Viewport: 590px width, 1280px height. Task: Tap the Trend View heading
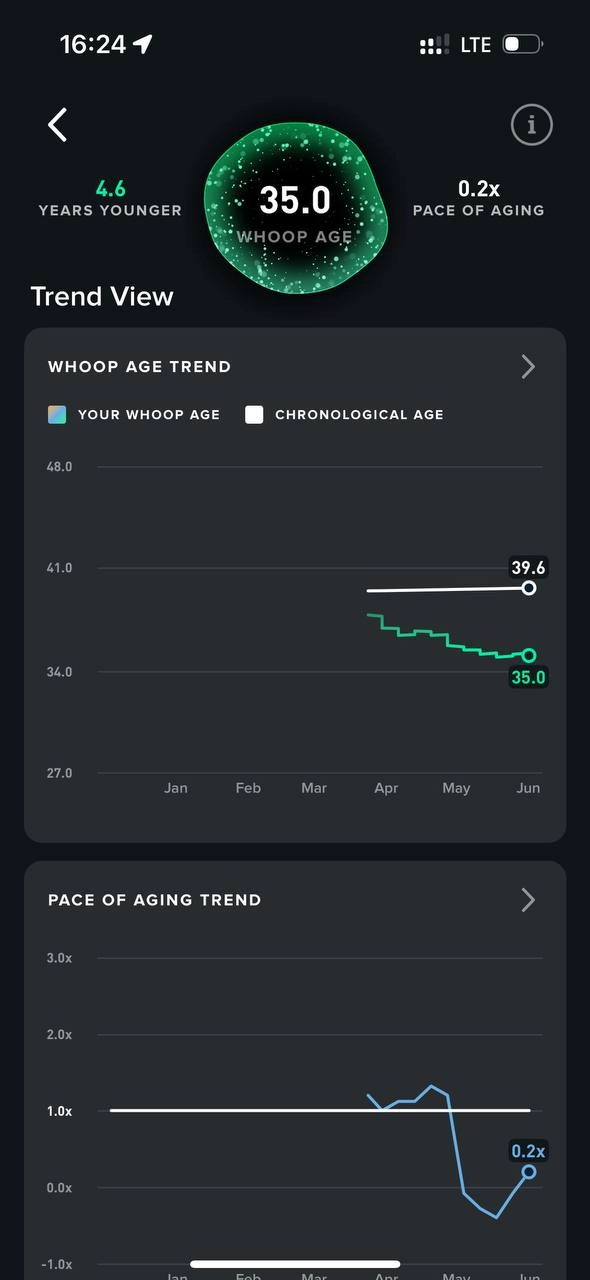pos(102,296)
